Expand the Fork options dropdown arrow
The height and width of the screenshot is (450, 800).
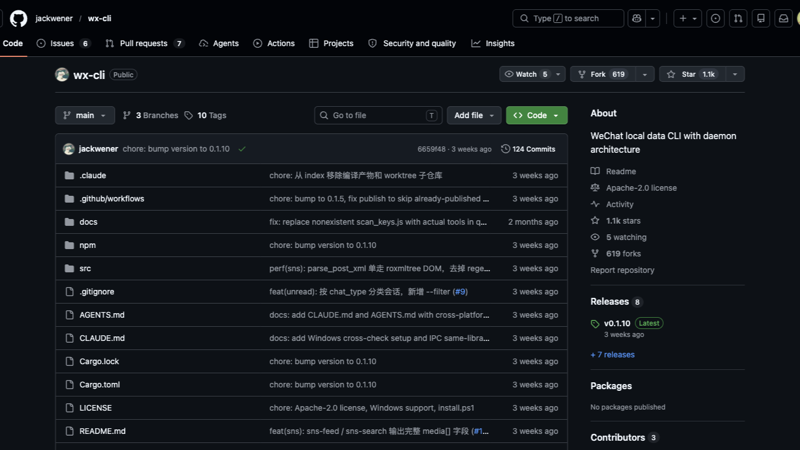click(645, 74)
